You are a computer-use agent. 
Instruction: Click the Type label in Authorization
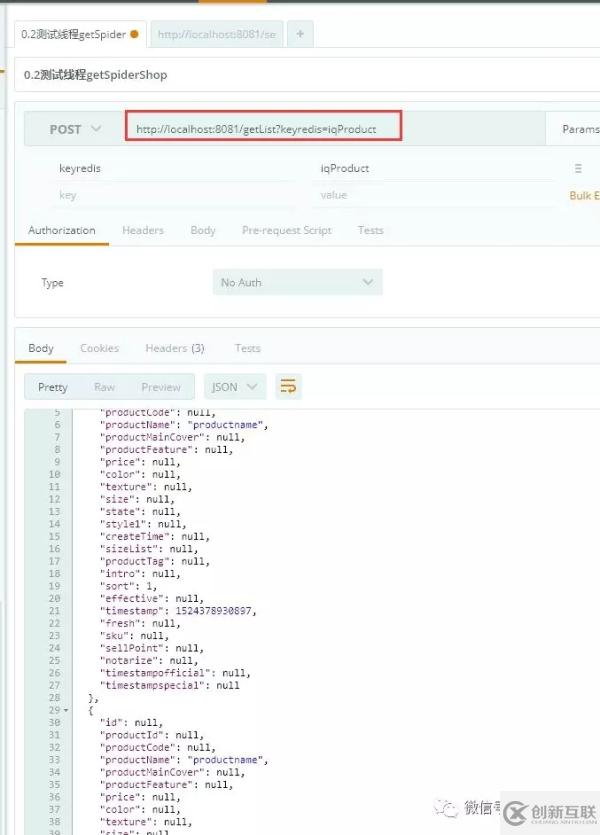(52, 283)
